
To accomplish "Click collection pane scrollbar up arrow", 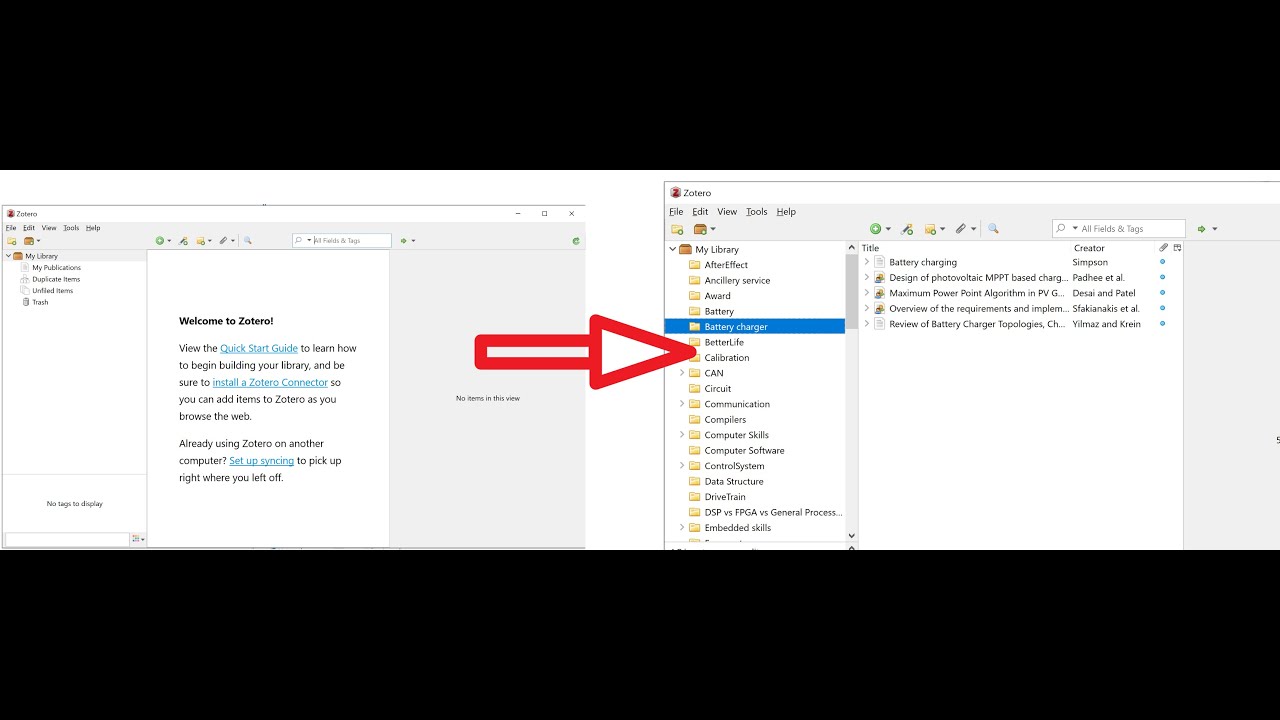I will [x=851, y=249].
